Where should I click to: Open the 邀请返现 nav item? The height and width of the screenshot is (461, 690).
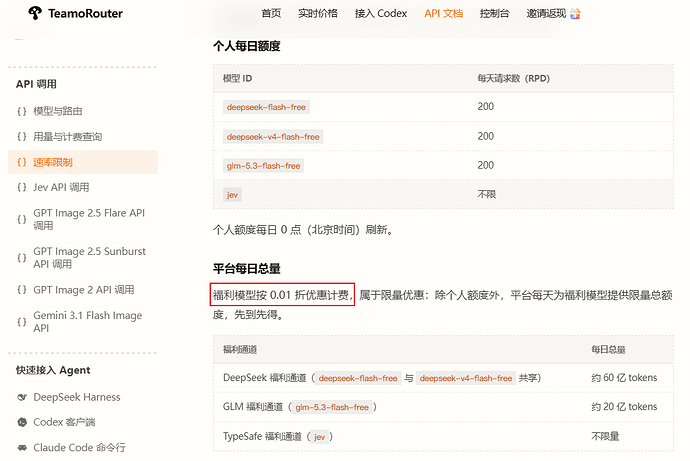click(x=546, y=13)
